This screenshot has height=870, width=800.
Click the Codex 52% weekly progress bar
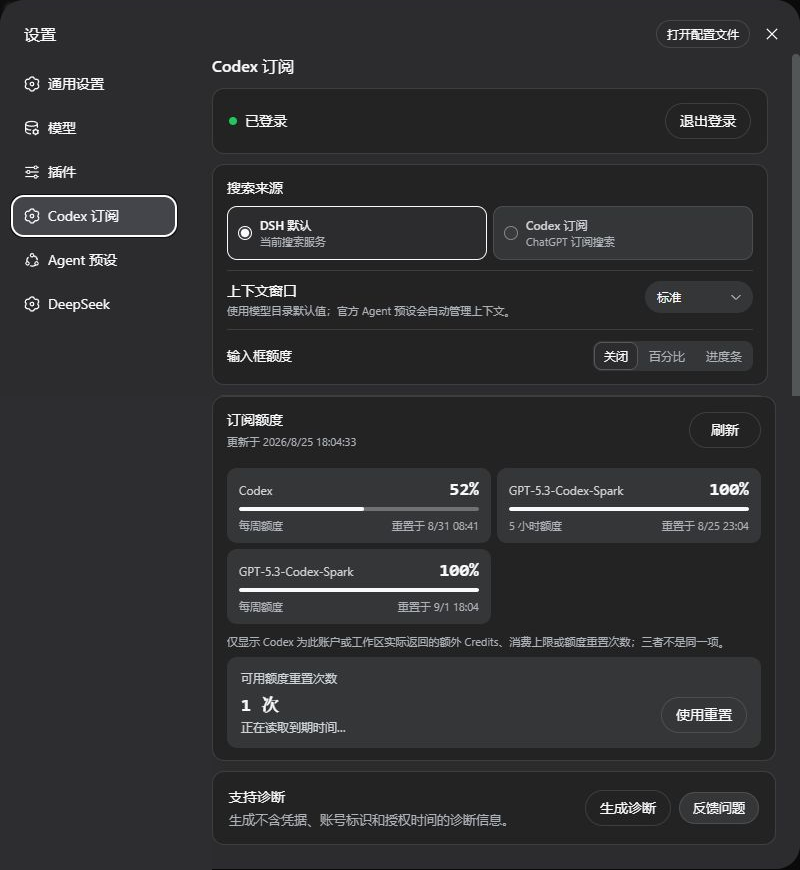pos(359,509)
